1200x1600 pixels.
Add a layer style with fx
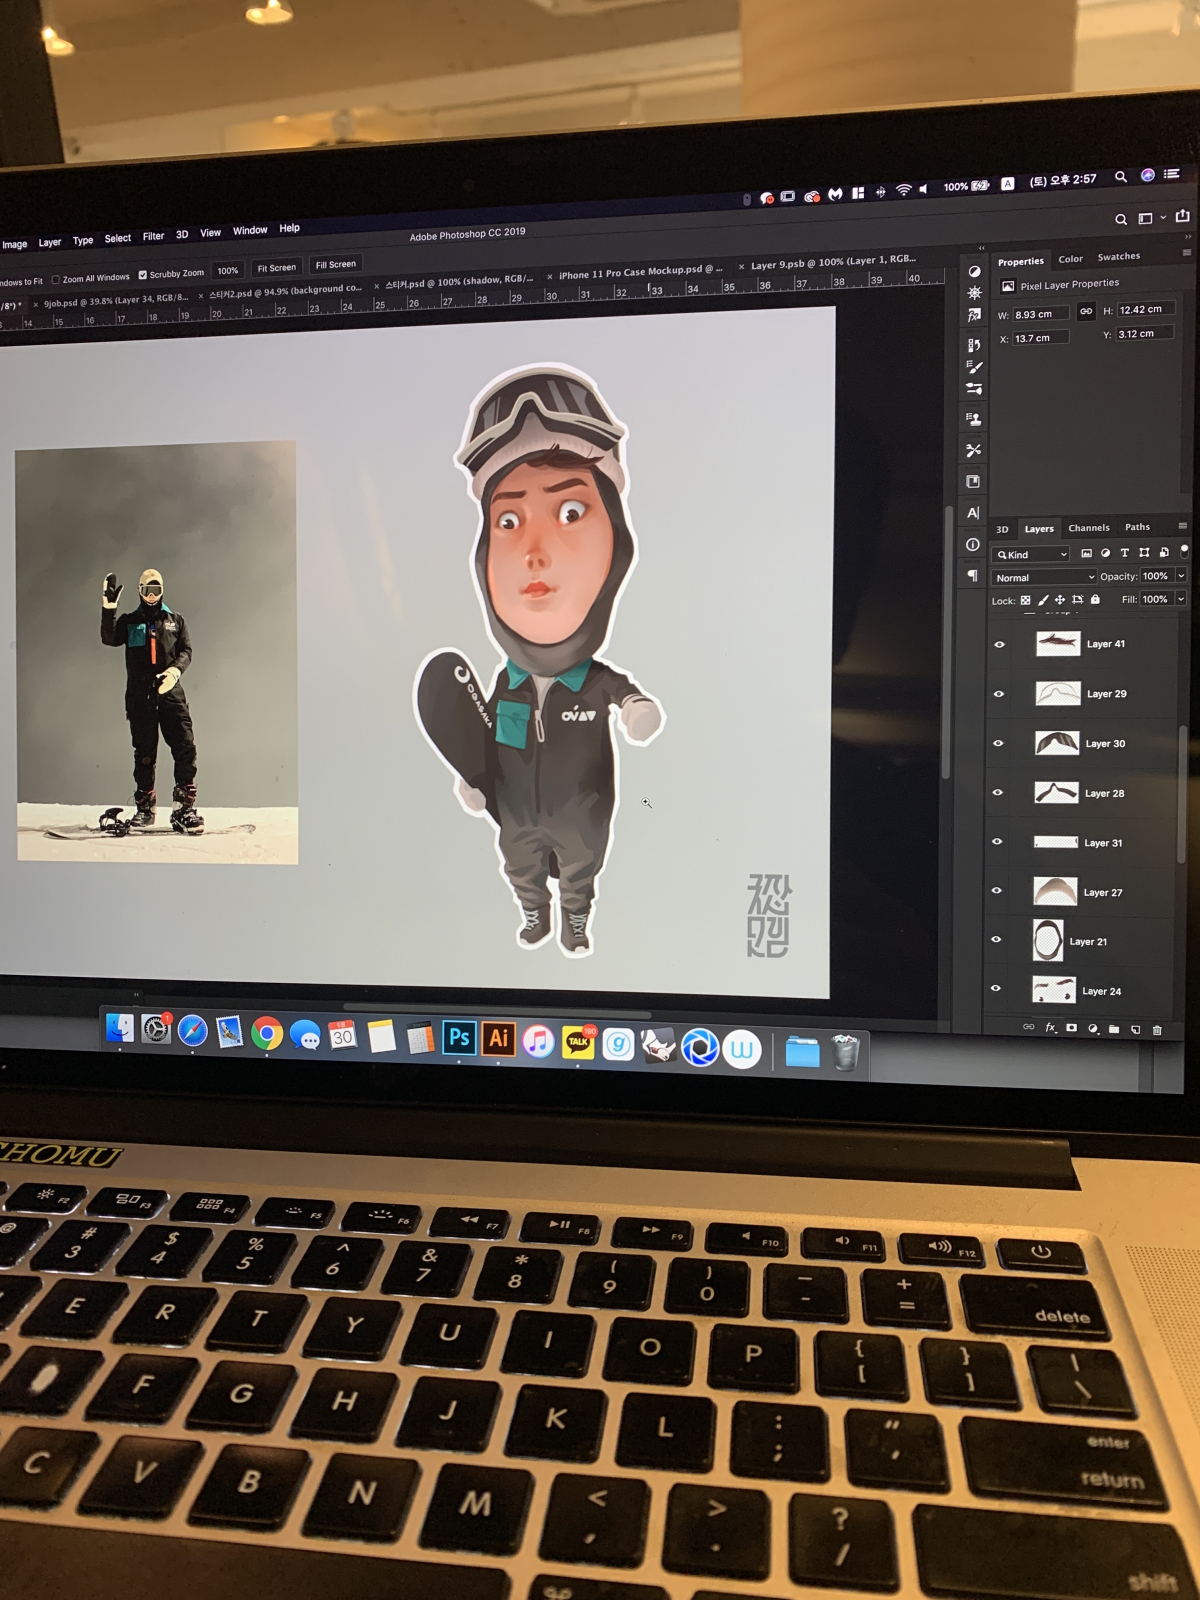[x=1051, y=1027]
